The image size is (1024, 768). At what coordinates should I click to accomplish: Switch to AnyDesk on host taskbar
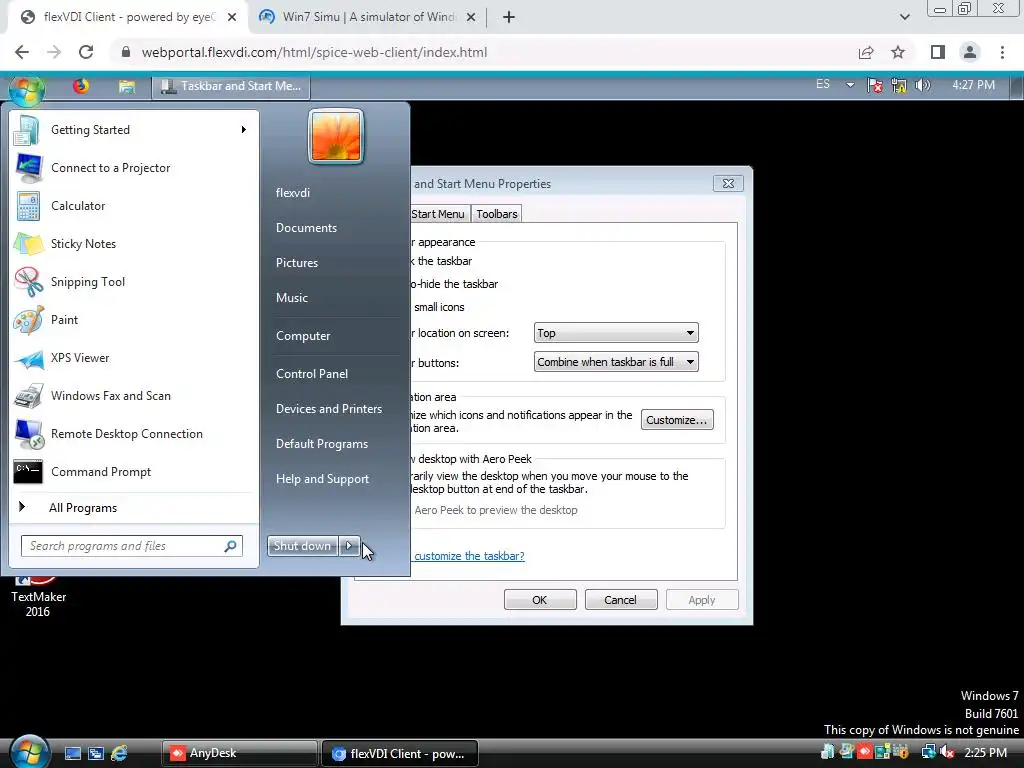pyautogui.click(x=239, y=753)
